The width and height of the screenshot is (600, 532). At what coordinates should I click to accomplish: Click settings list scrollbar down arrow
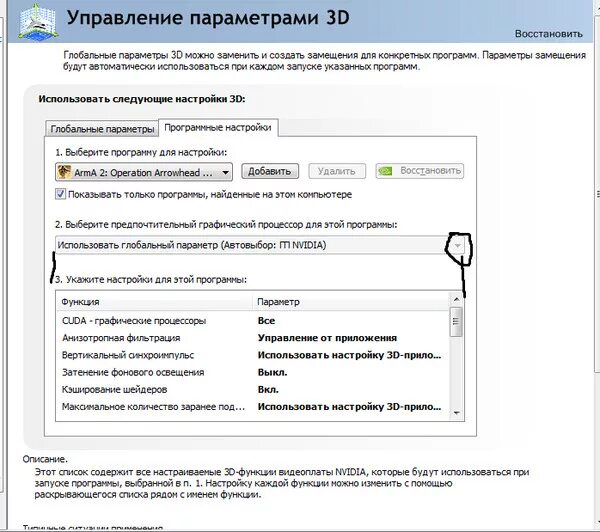tap(456, 413)
